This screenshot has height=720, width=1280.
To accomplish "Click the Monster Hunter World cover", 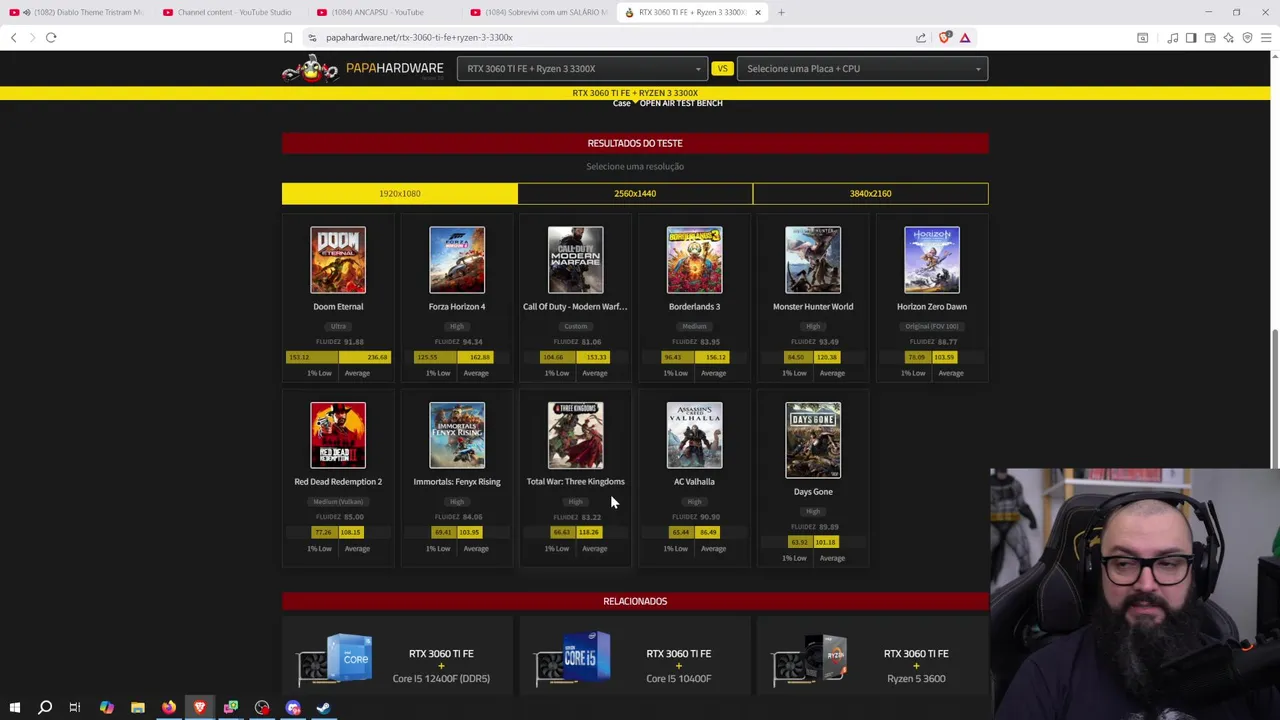I will pyautogui.click(x=813, y=260).
